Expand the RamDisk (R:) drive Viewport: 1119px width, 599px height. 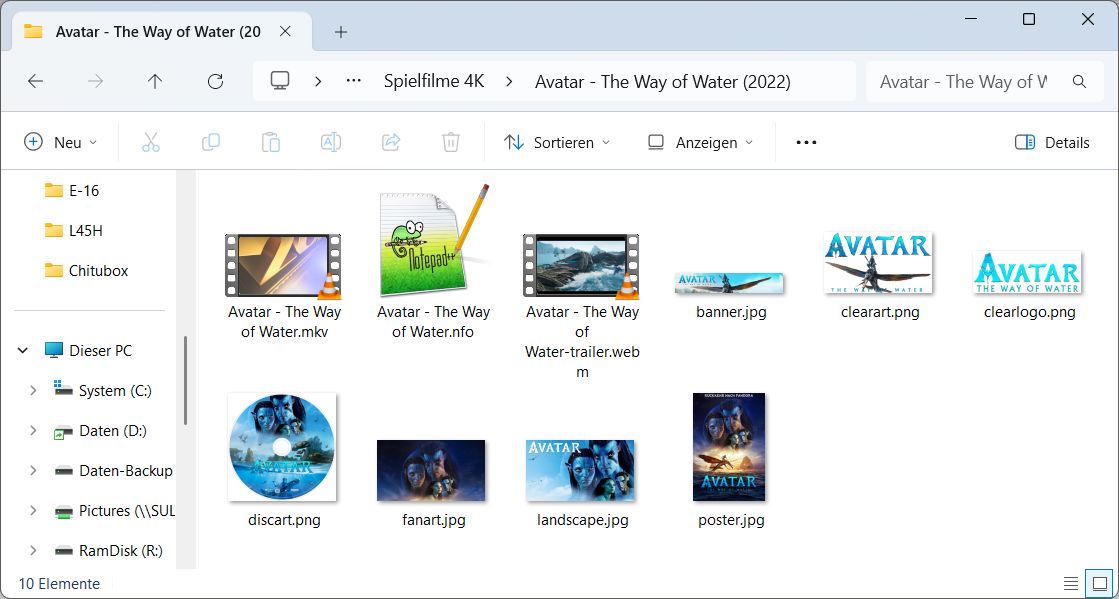click(33, 550)
